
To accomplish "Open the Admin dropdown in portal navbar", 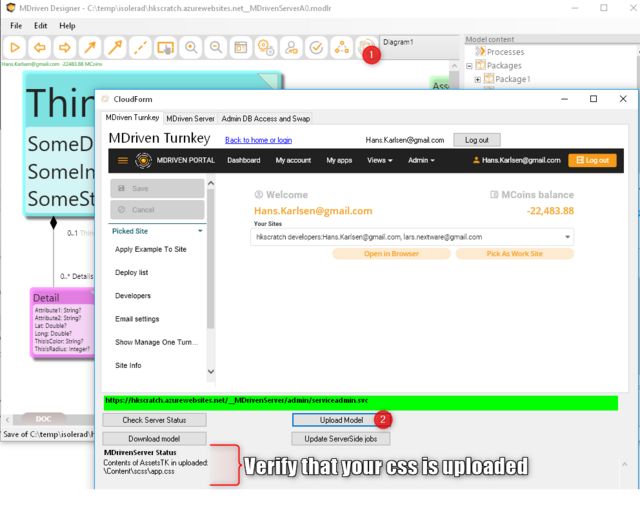I will coord(421,160).
